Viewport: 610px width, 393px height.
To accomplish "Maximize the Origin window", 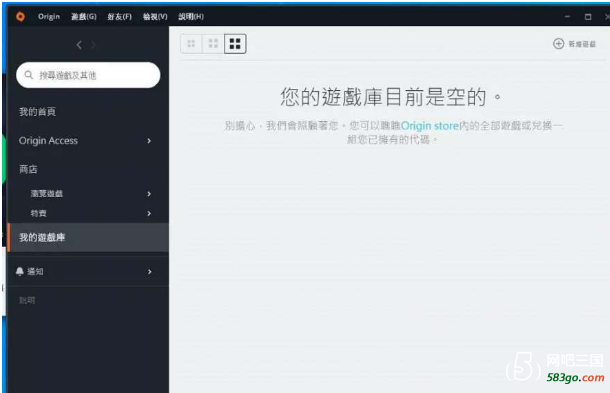I will click(588, 17).
